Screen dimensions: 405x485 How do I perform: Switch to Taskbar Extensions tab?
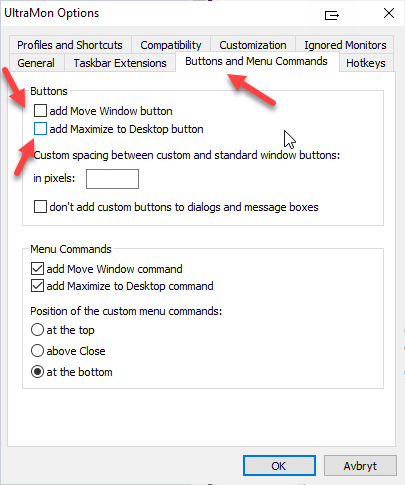(120, 63)
